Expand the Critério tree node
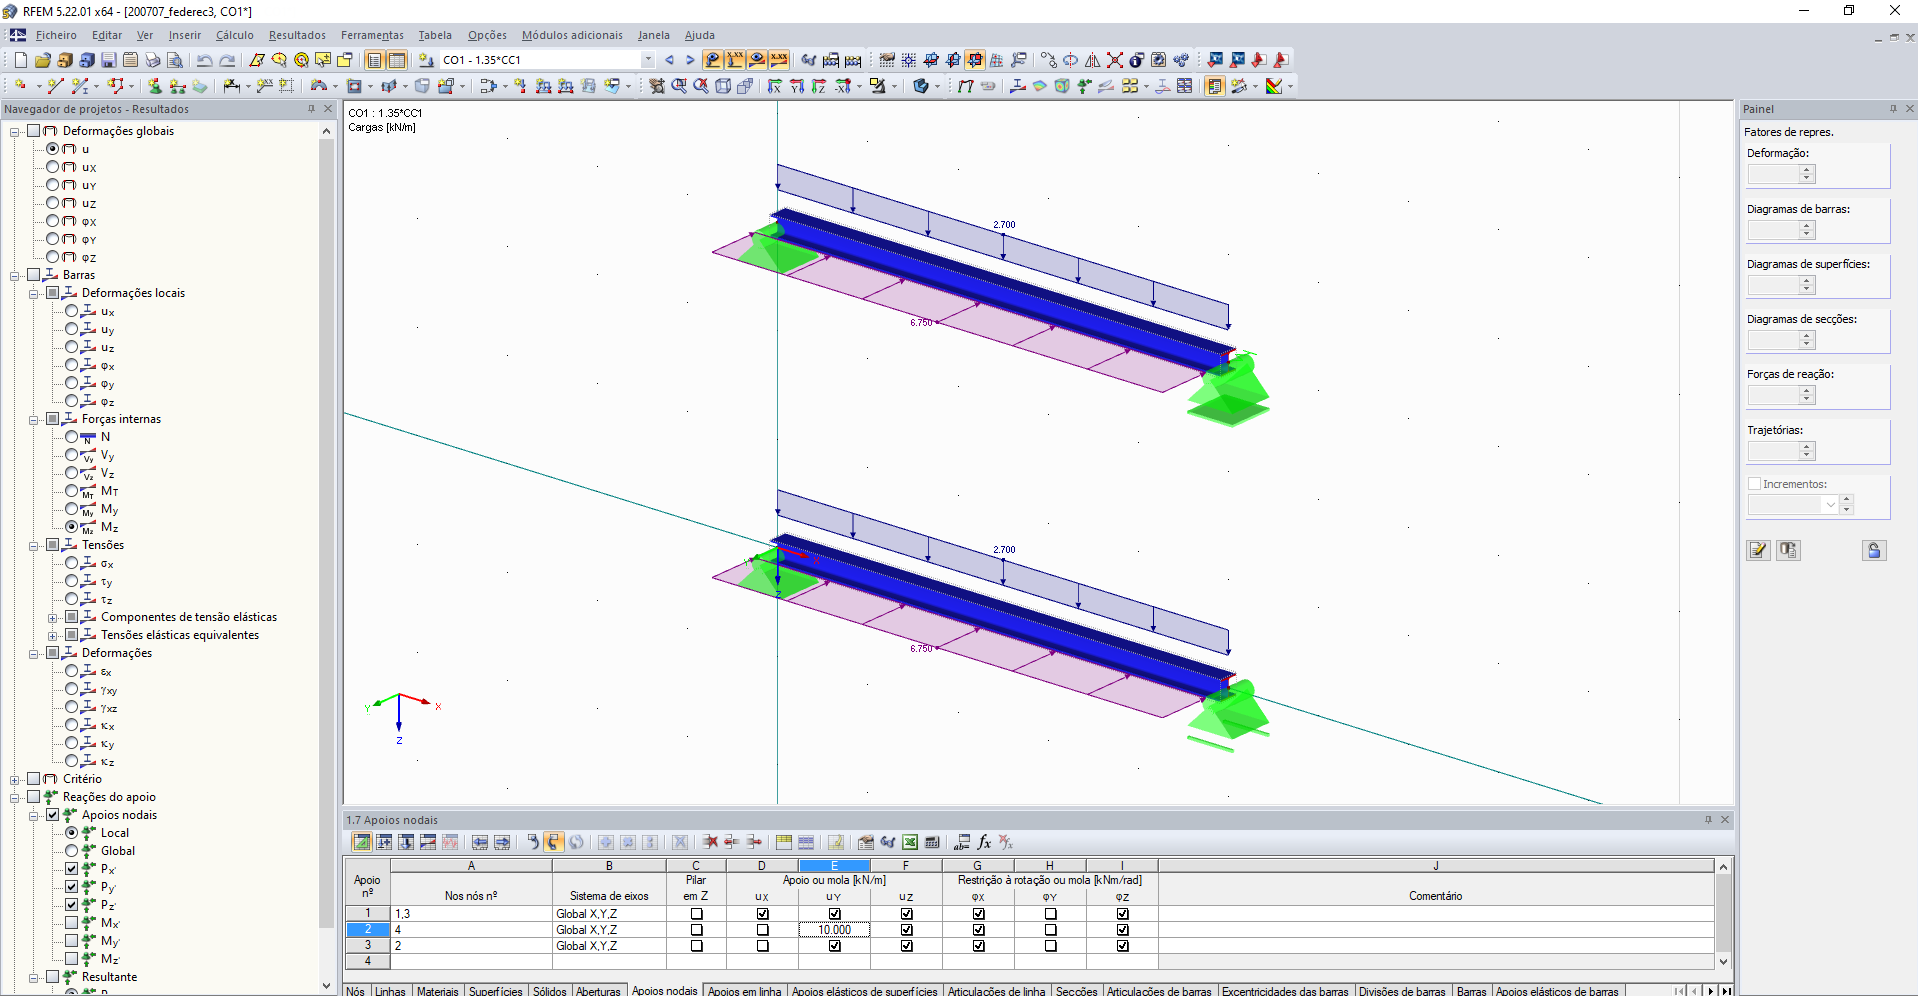1918x996 pixels. pos(15,779)
